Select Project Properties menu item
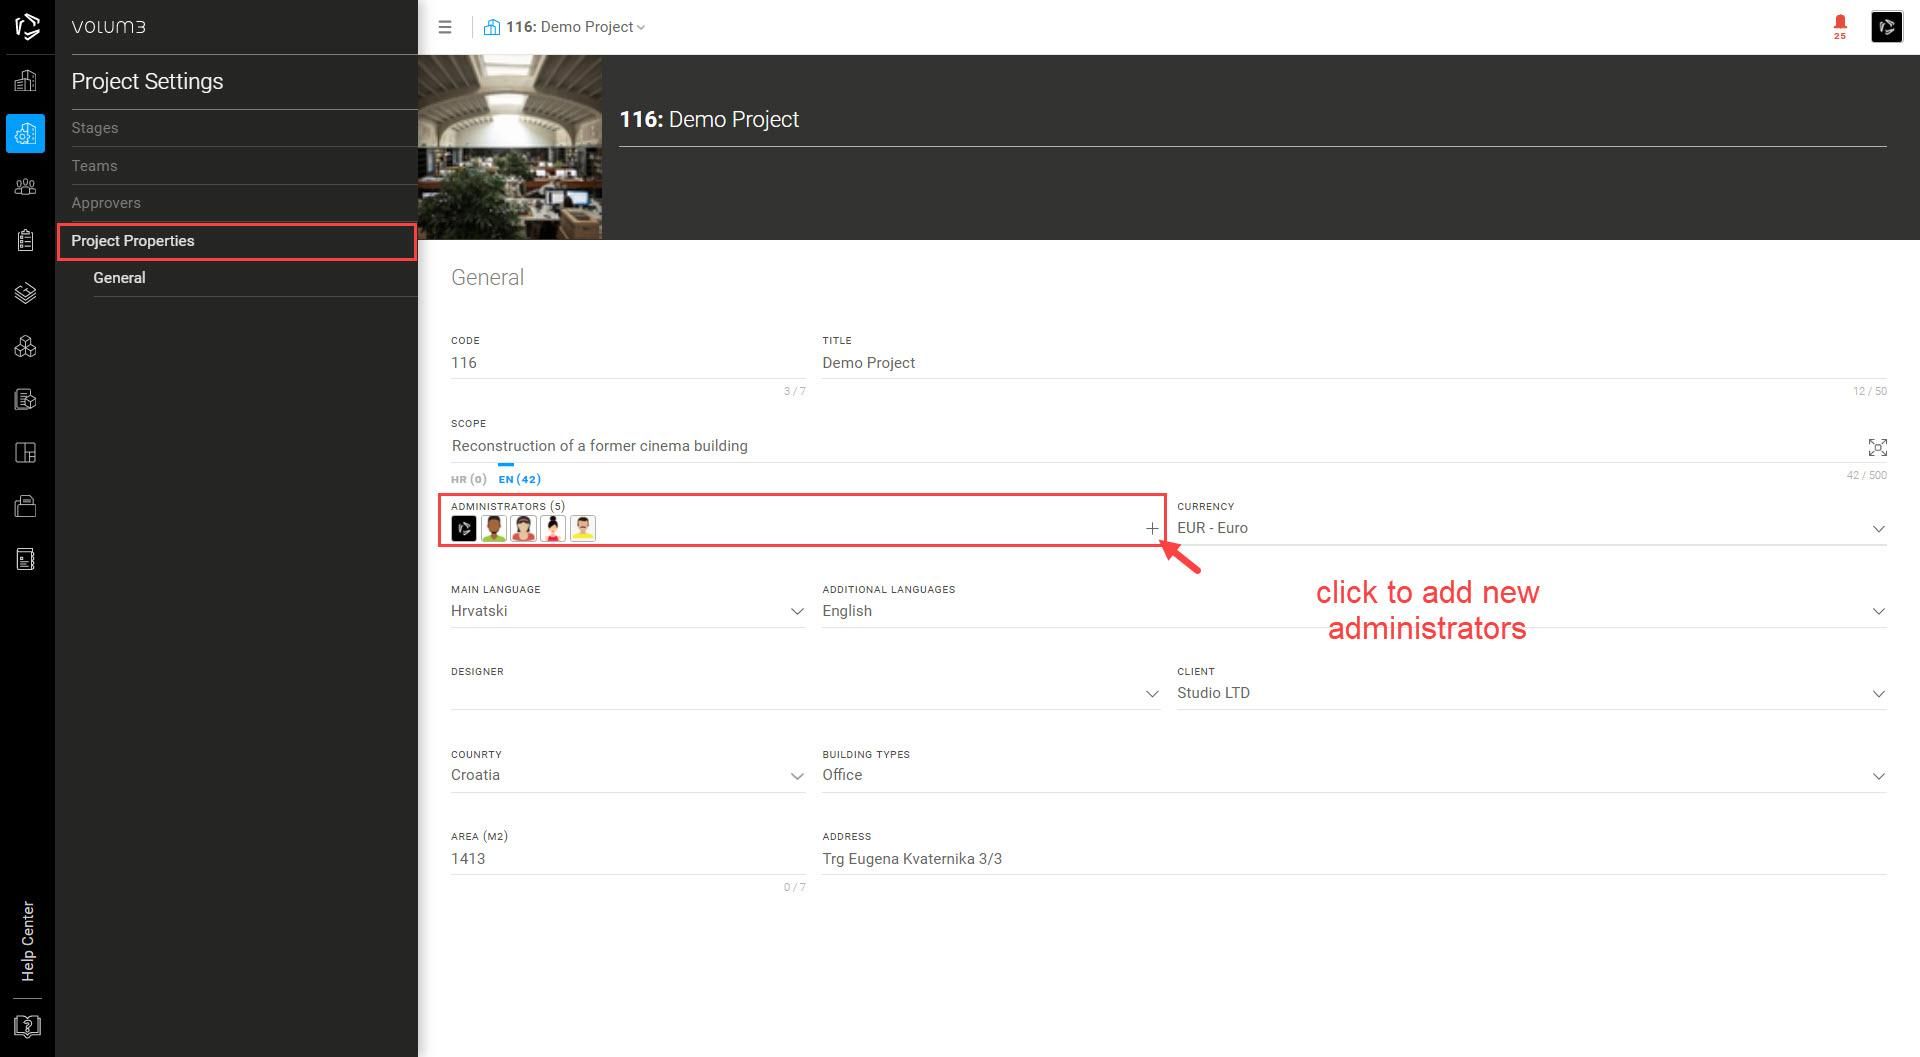 click(237, 241)
